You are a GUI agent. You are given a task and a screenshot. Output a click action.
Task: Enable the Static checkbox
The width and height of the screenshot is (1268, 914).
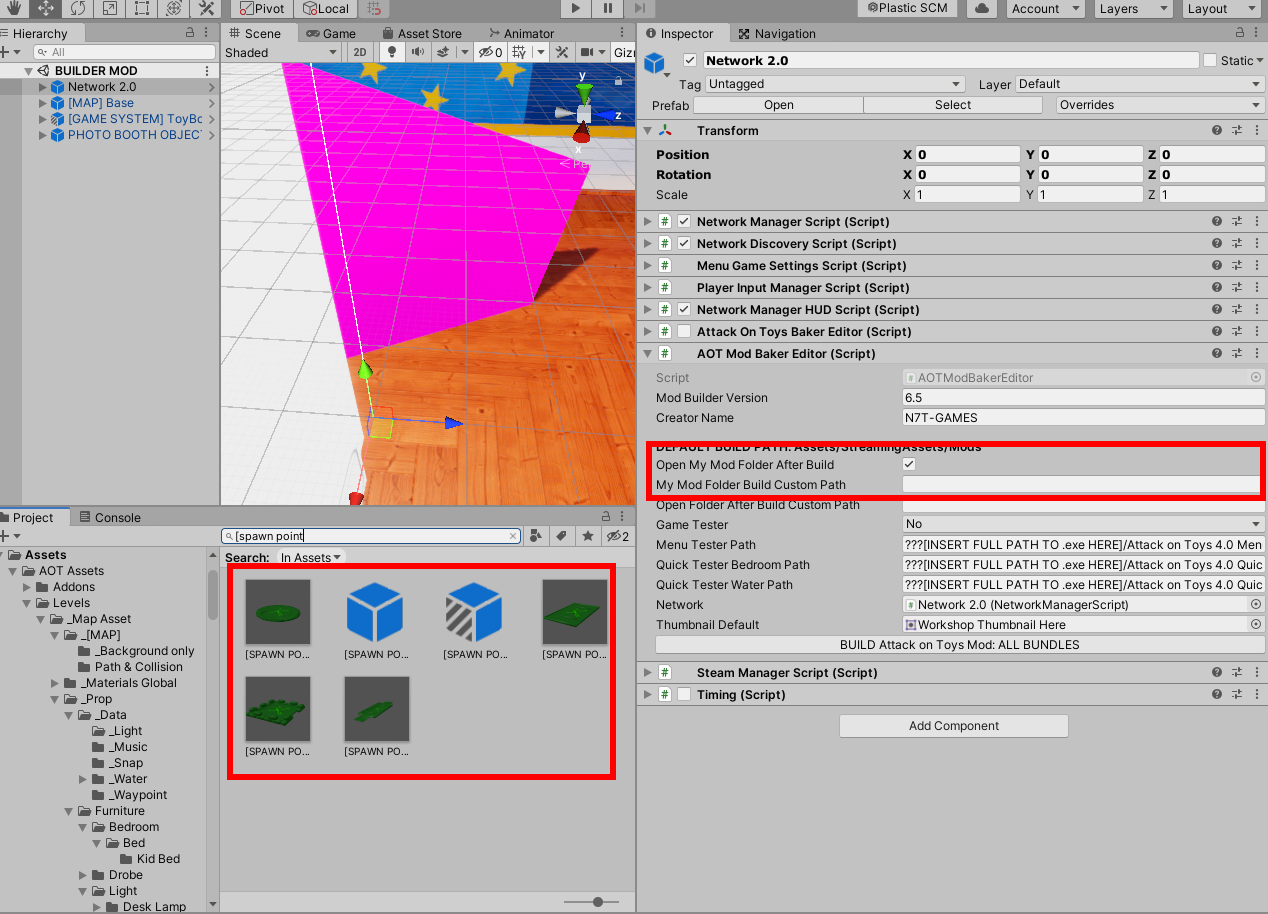click(x=1210, y=60)
